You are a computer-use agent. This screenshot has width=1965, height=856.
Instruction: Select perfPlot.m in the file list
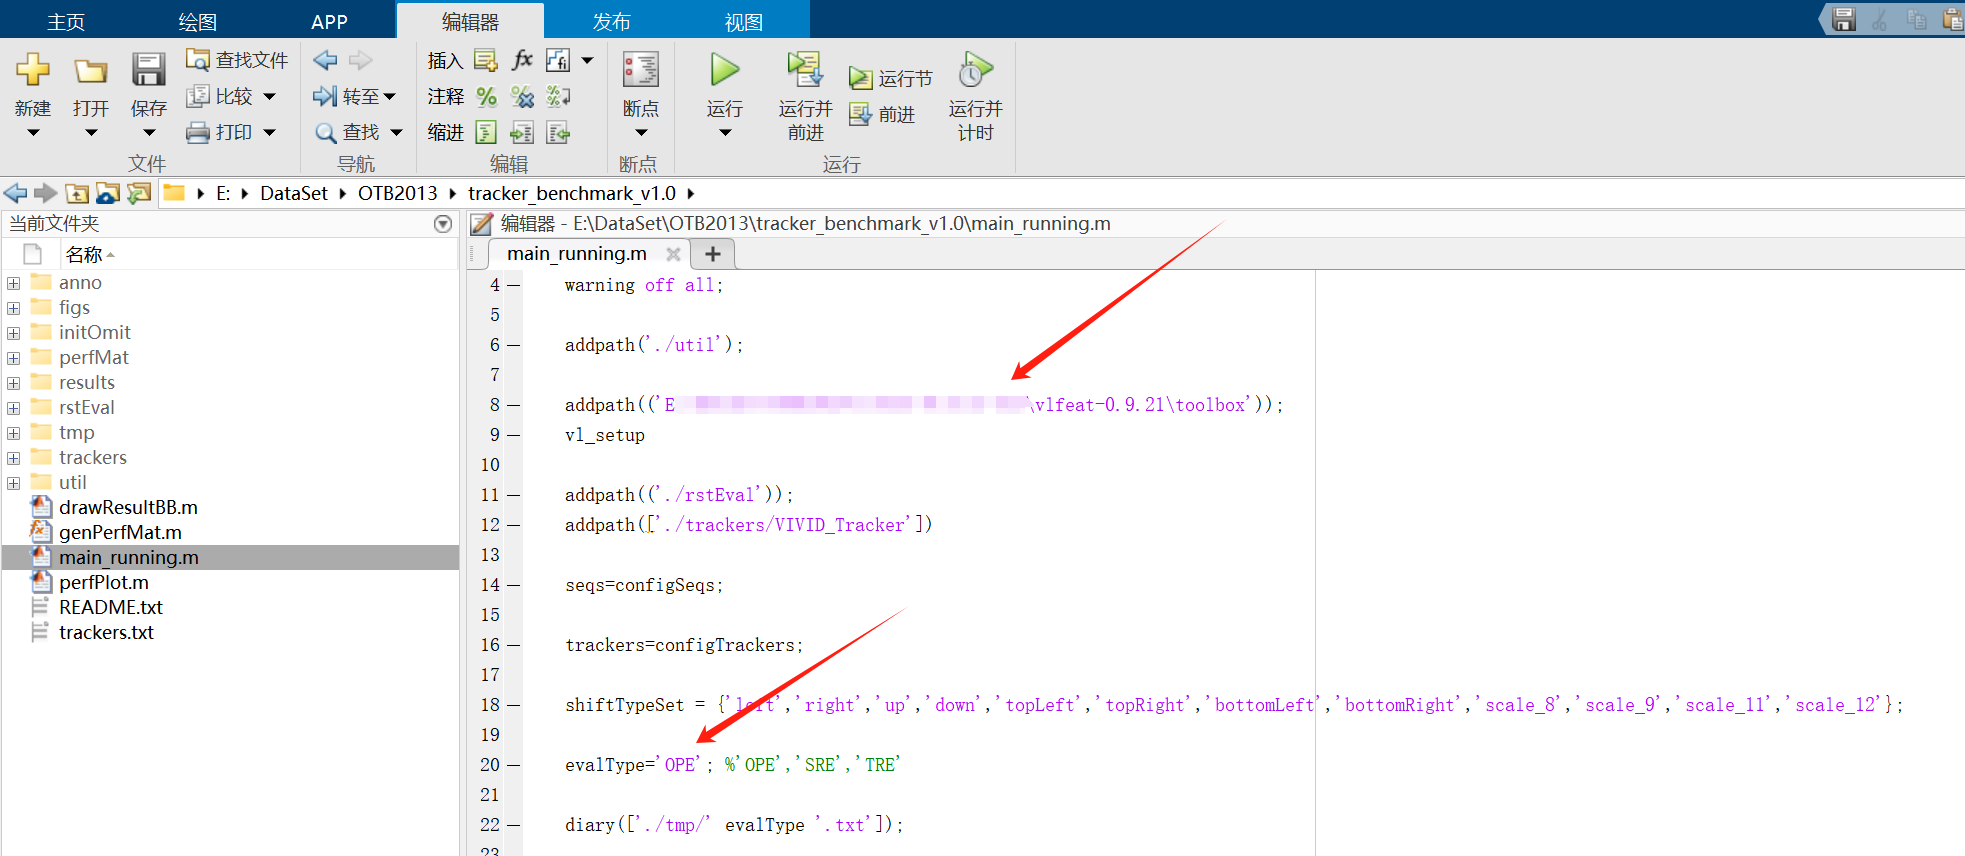click(x=104, y=583)
